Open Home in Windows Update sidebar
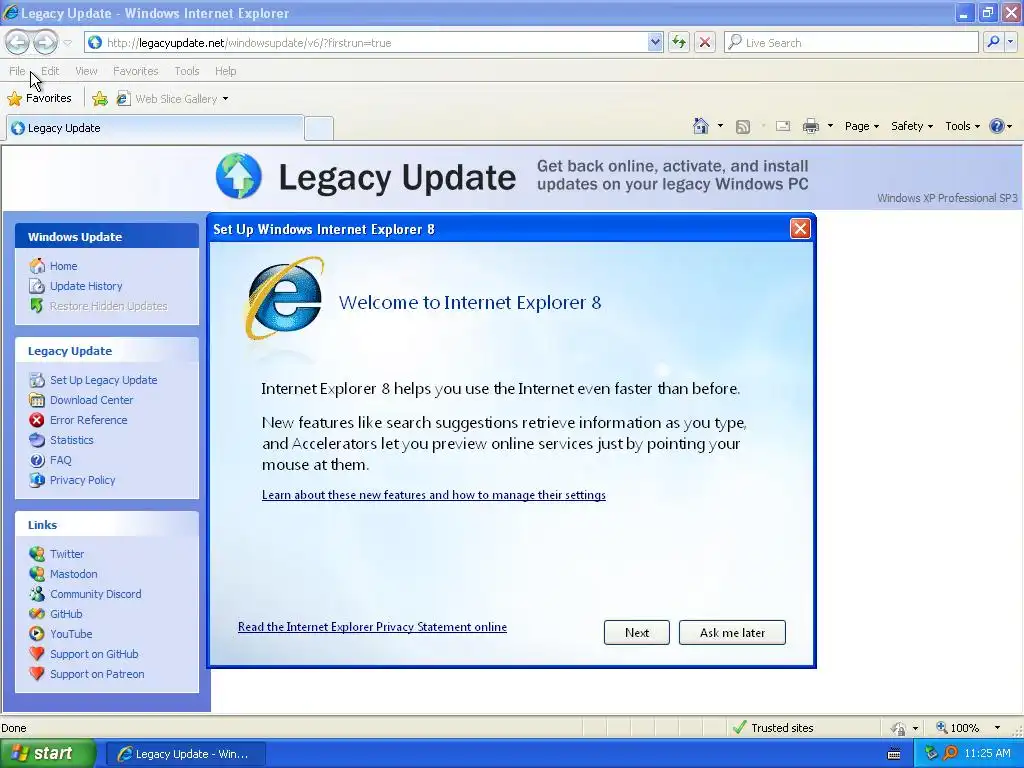The height and width of the screenshot is (768, 1024). point(63,266)
